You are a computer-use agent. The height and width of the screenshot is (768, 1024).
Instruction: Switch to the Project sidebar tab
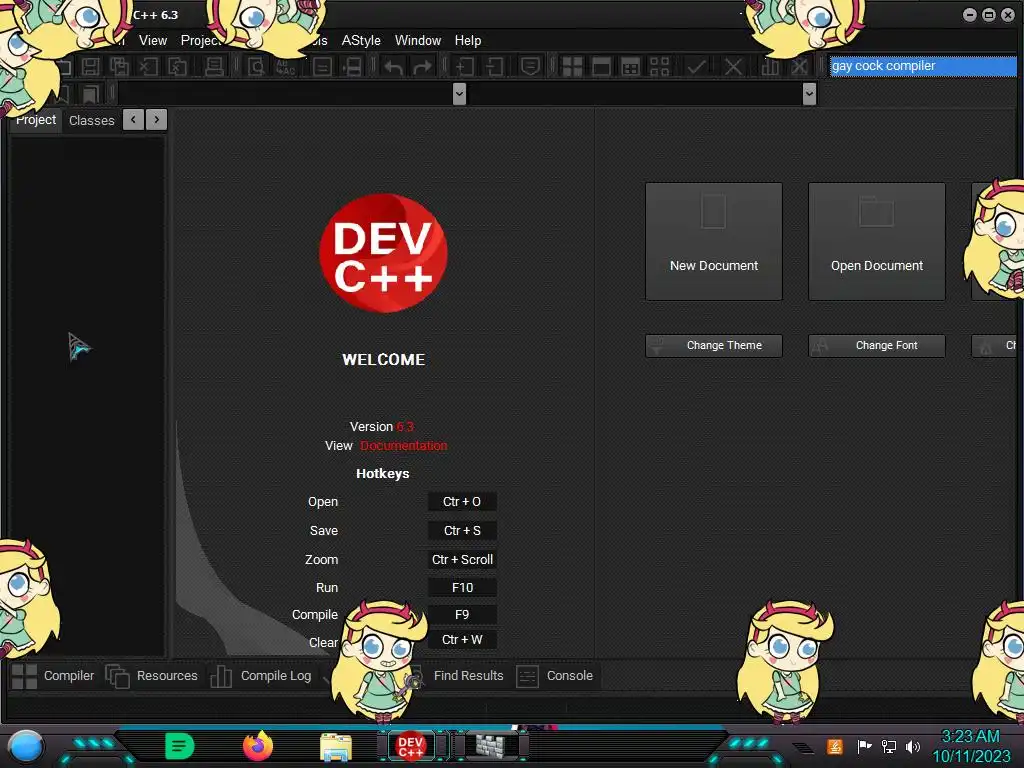tap(36, 120)
